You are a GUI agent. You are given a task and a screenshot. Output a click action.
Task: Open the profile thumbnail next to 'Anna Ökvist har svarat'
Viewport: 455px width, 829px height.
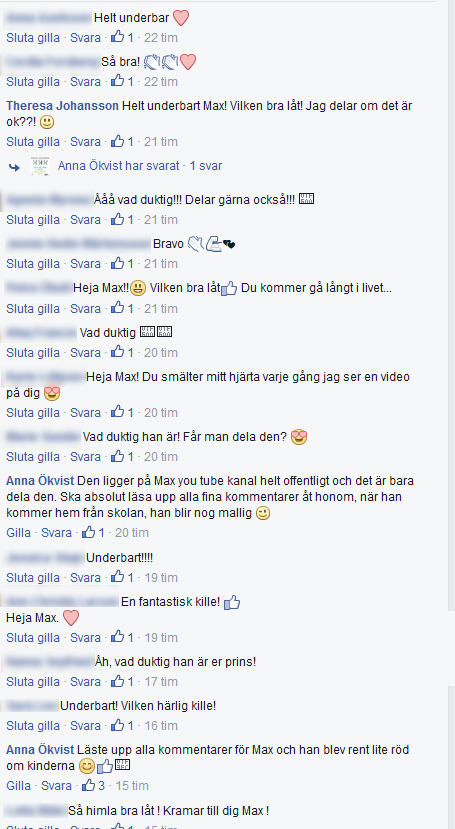[x=40, y=166]
